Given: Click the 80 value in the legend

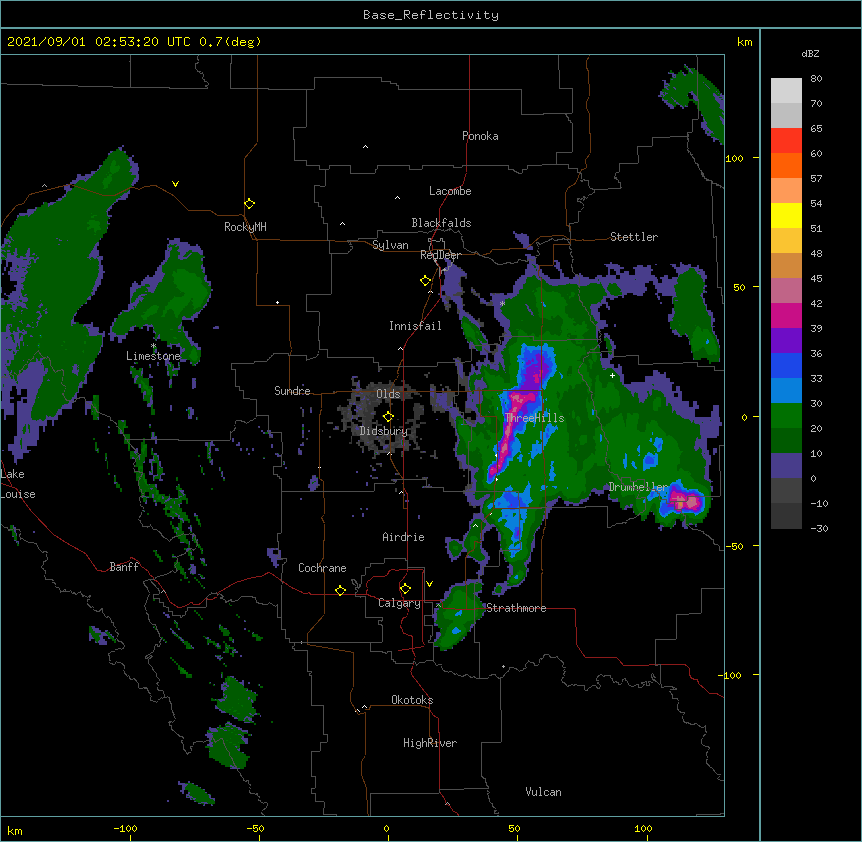Looking at the screenshot, I should click(x=816, y=79).
